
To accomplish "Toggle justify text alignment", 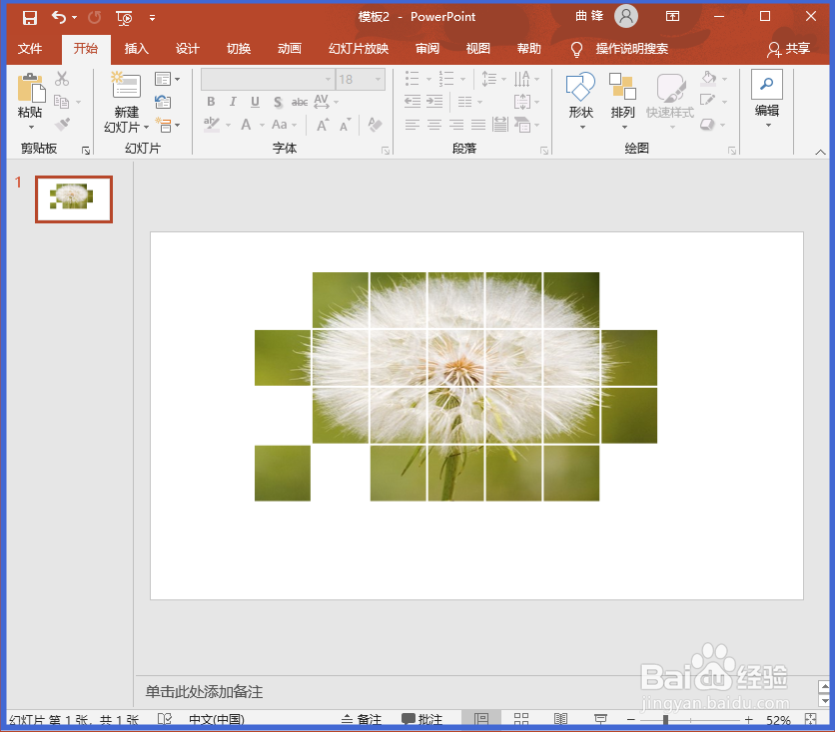I will (x=478, y=125).
